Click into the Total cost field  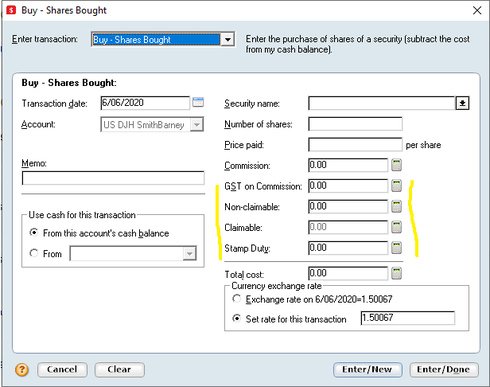[348, 273]
